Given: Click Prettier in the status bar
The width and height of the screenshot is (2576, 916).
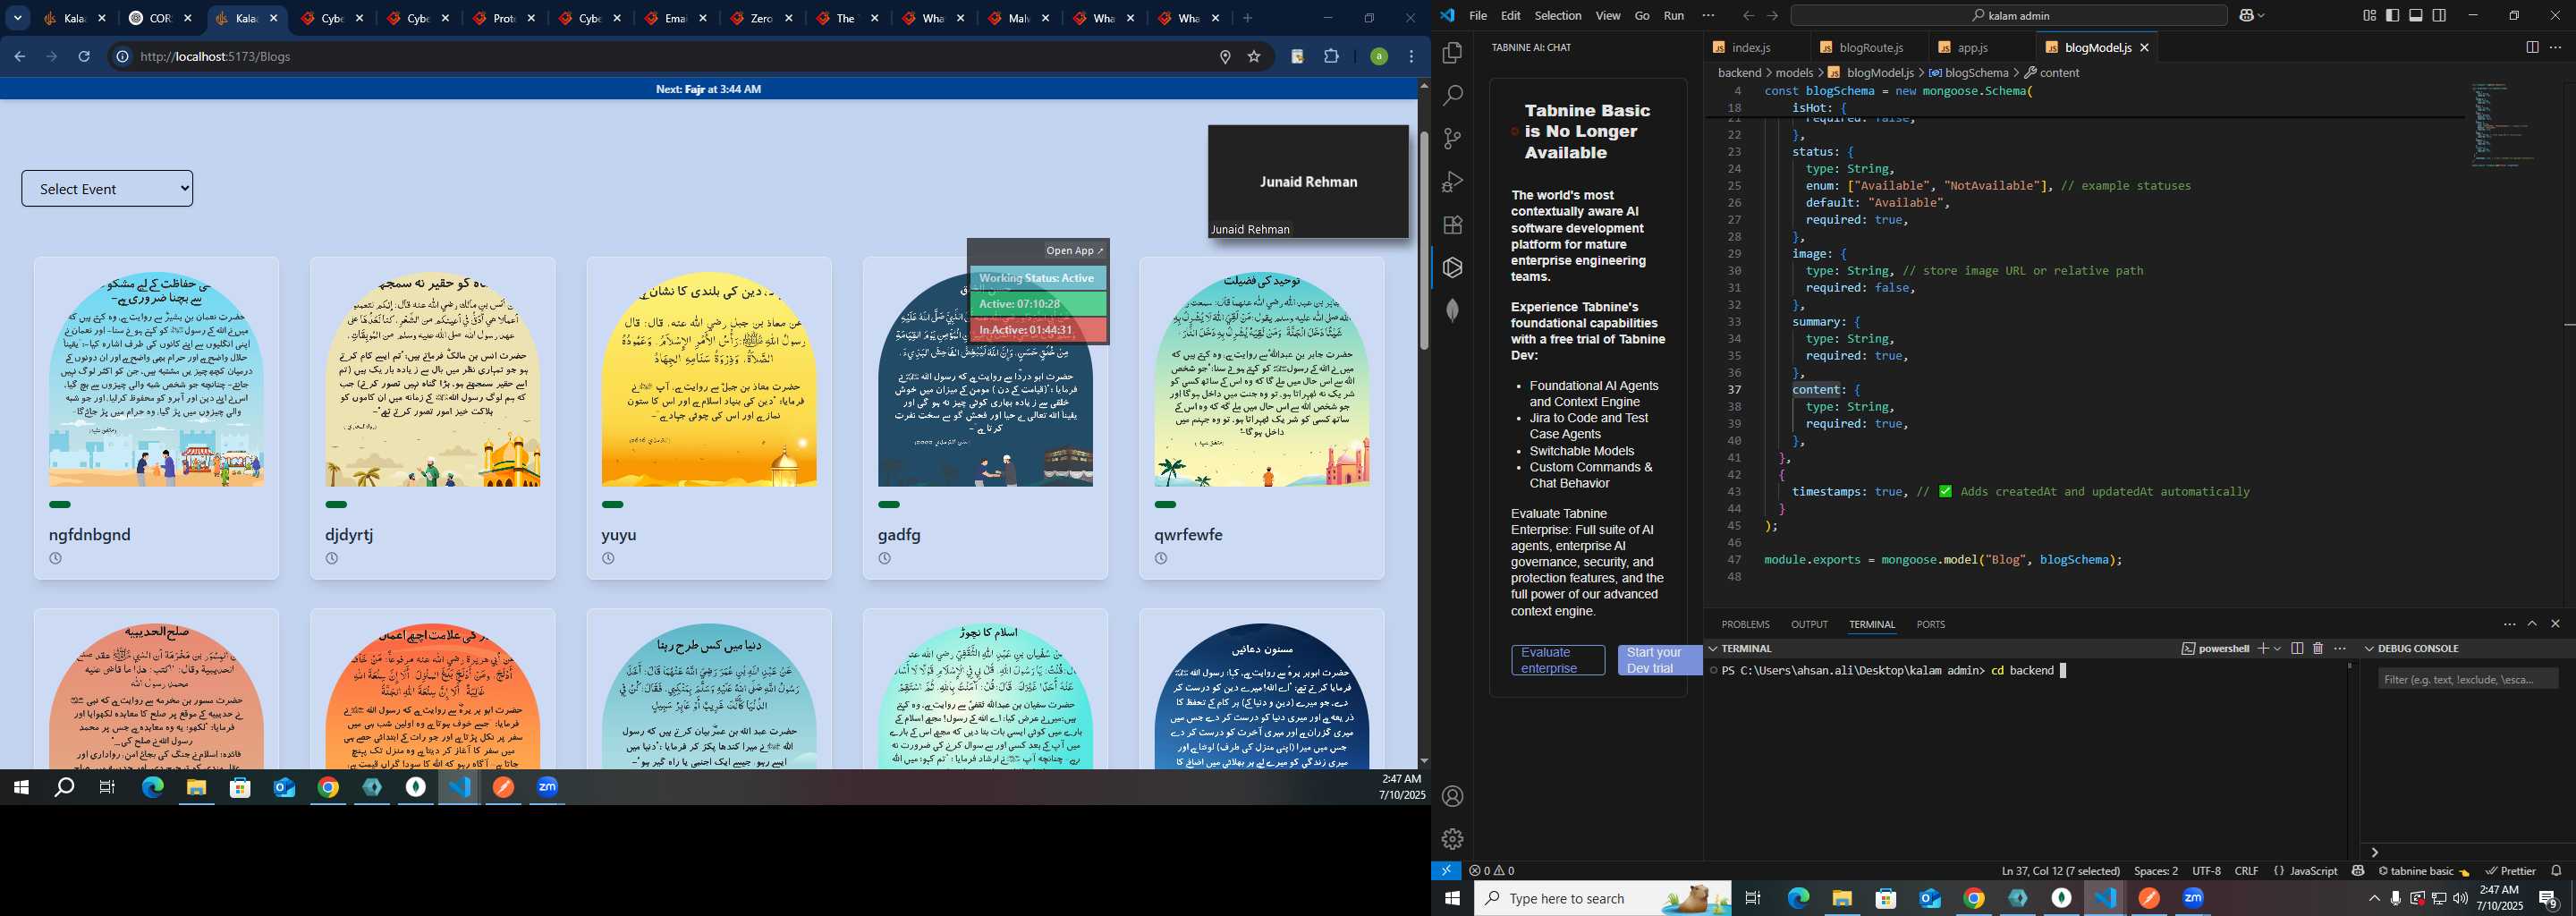Looking at the screenshot, I should point(2510,871).
